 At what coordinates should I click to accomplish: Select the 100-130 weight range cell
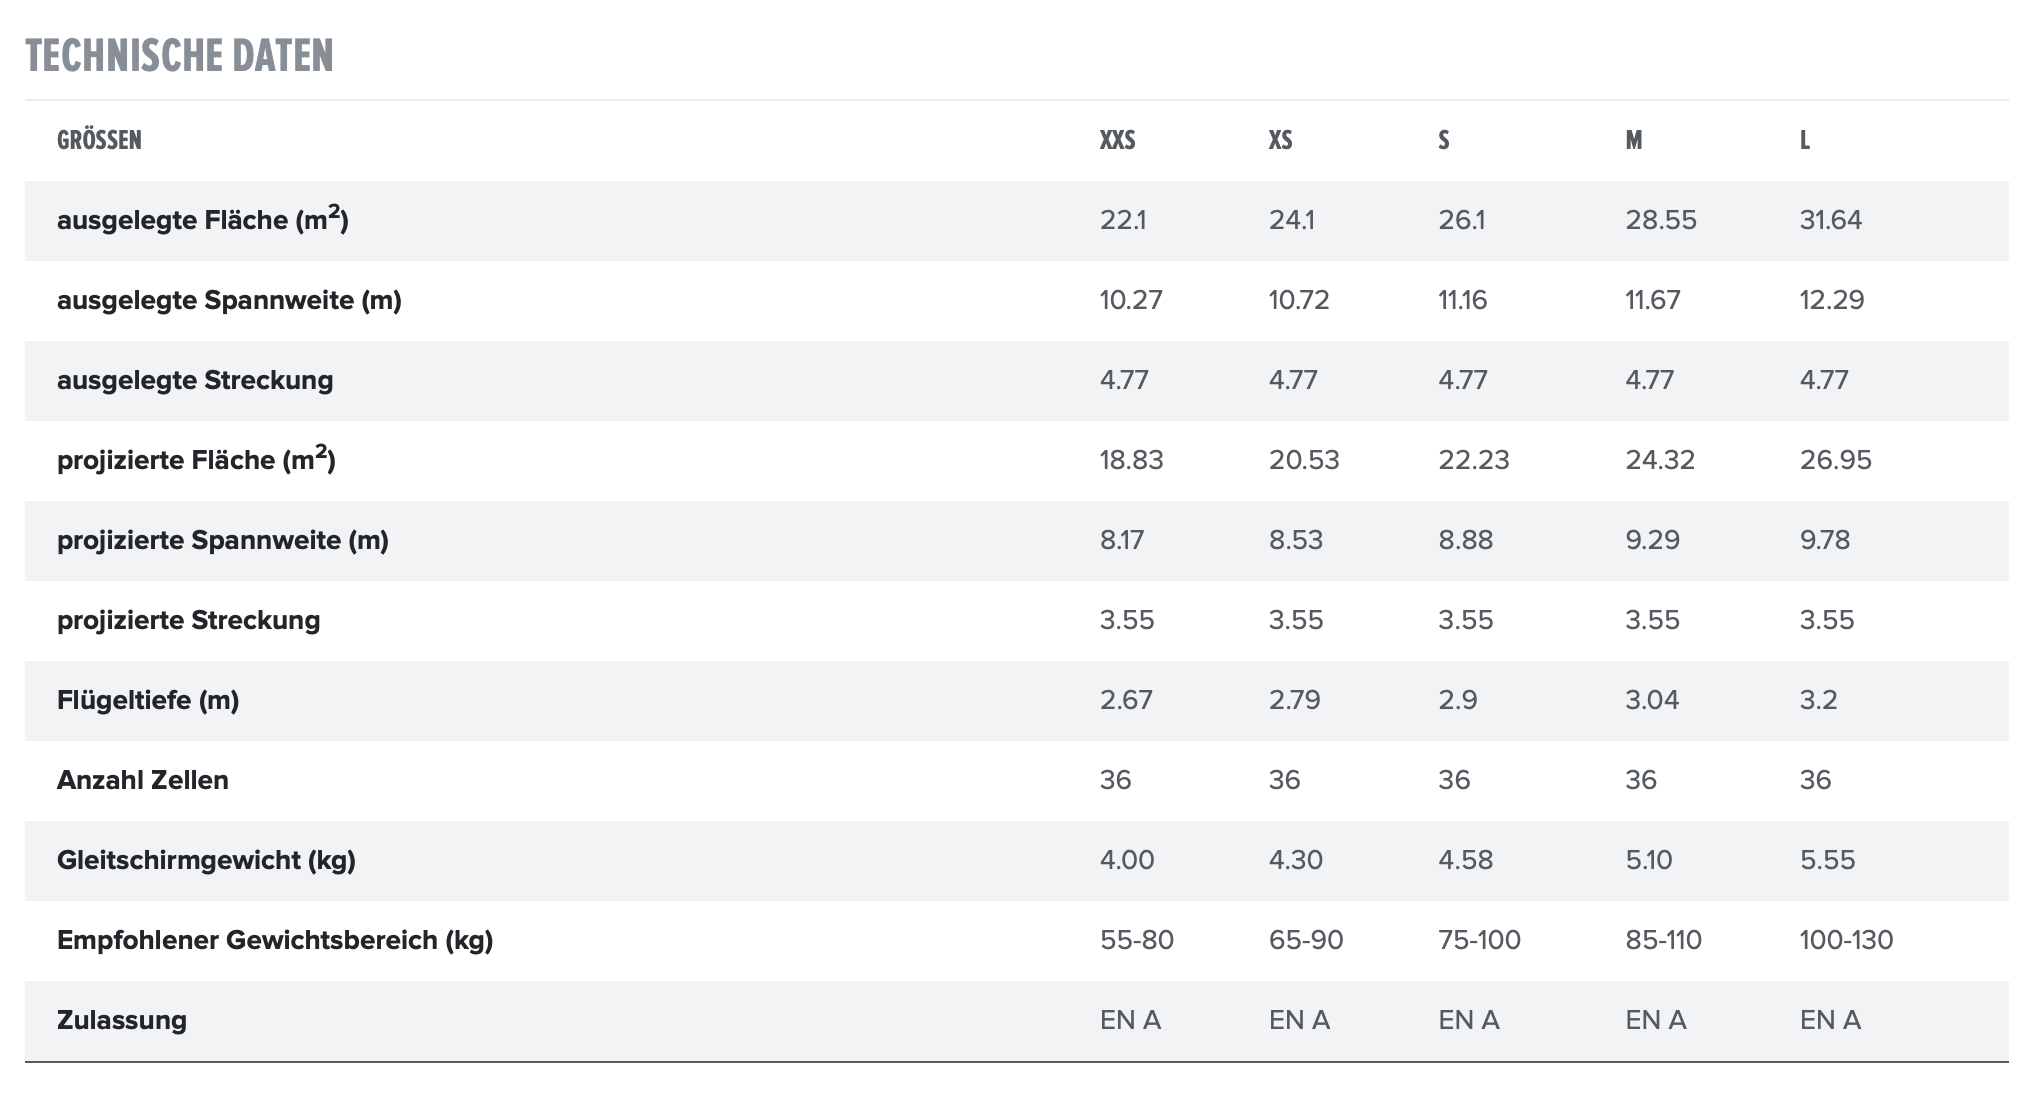[1846, 940]
